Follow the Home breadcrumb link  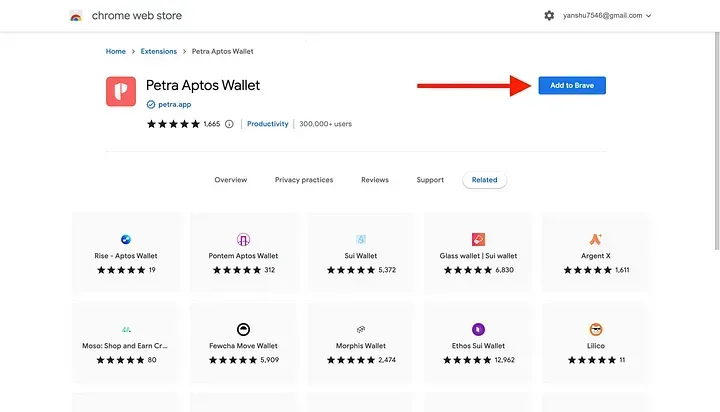coord(116,51)
